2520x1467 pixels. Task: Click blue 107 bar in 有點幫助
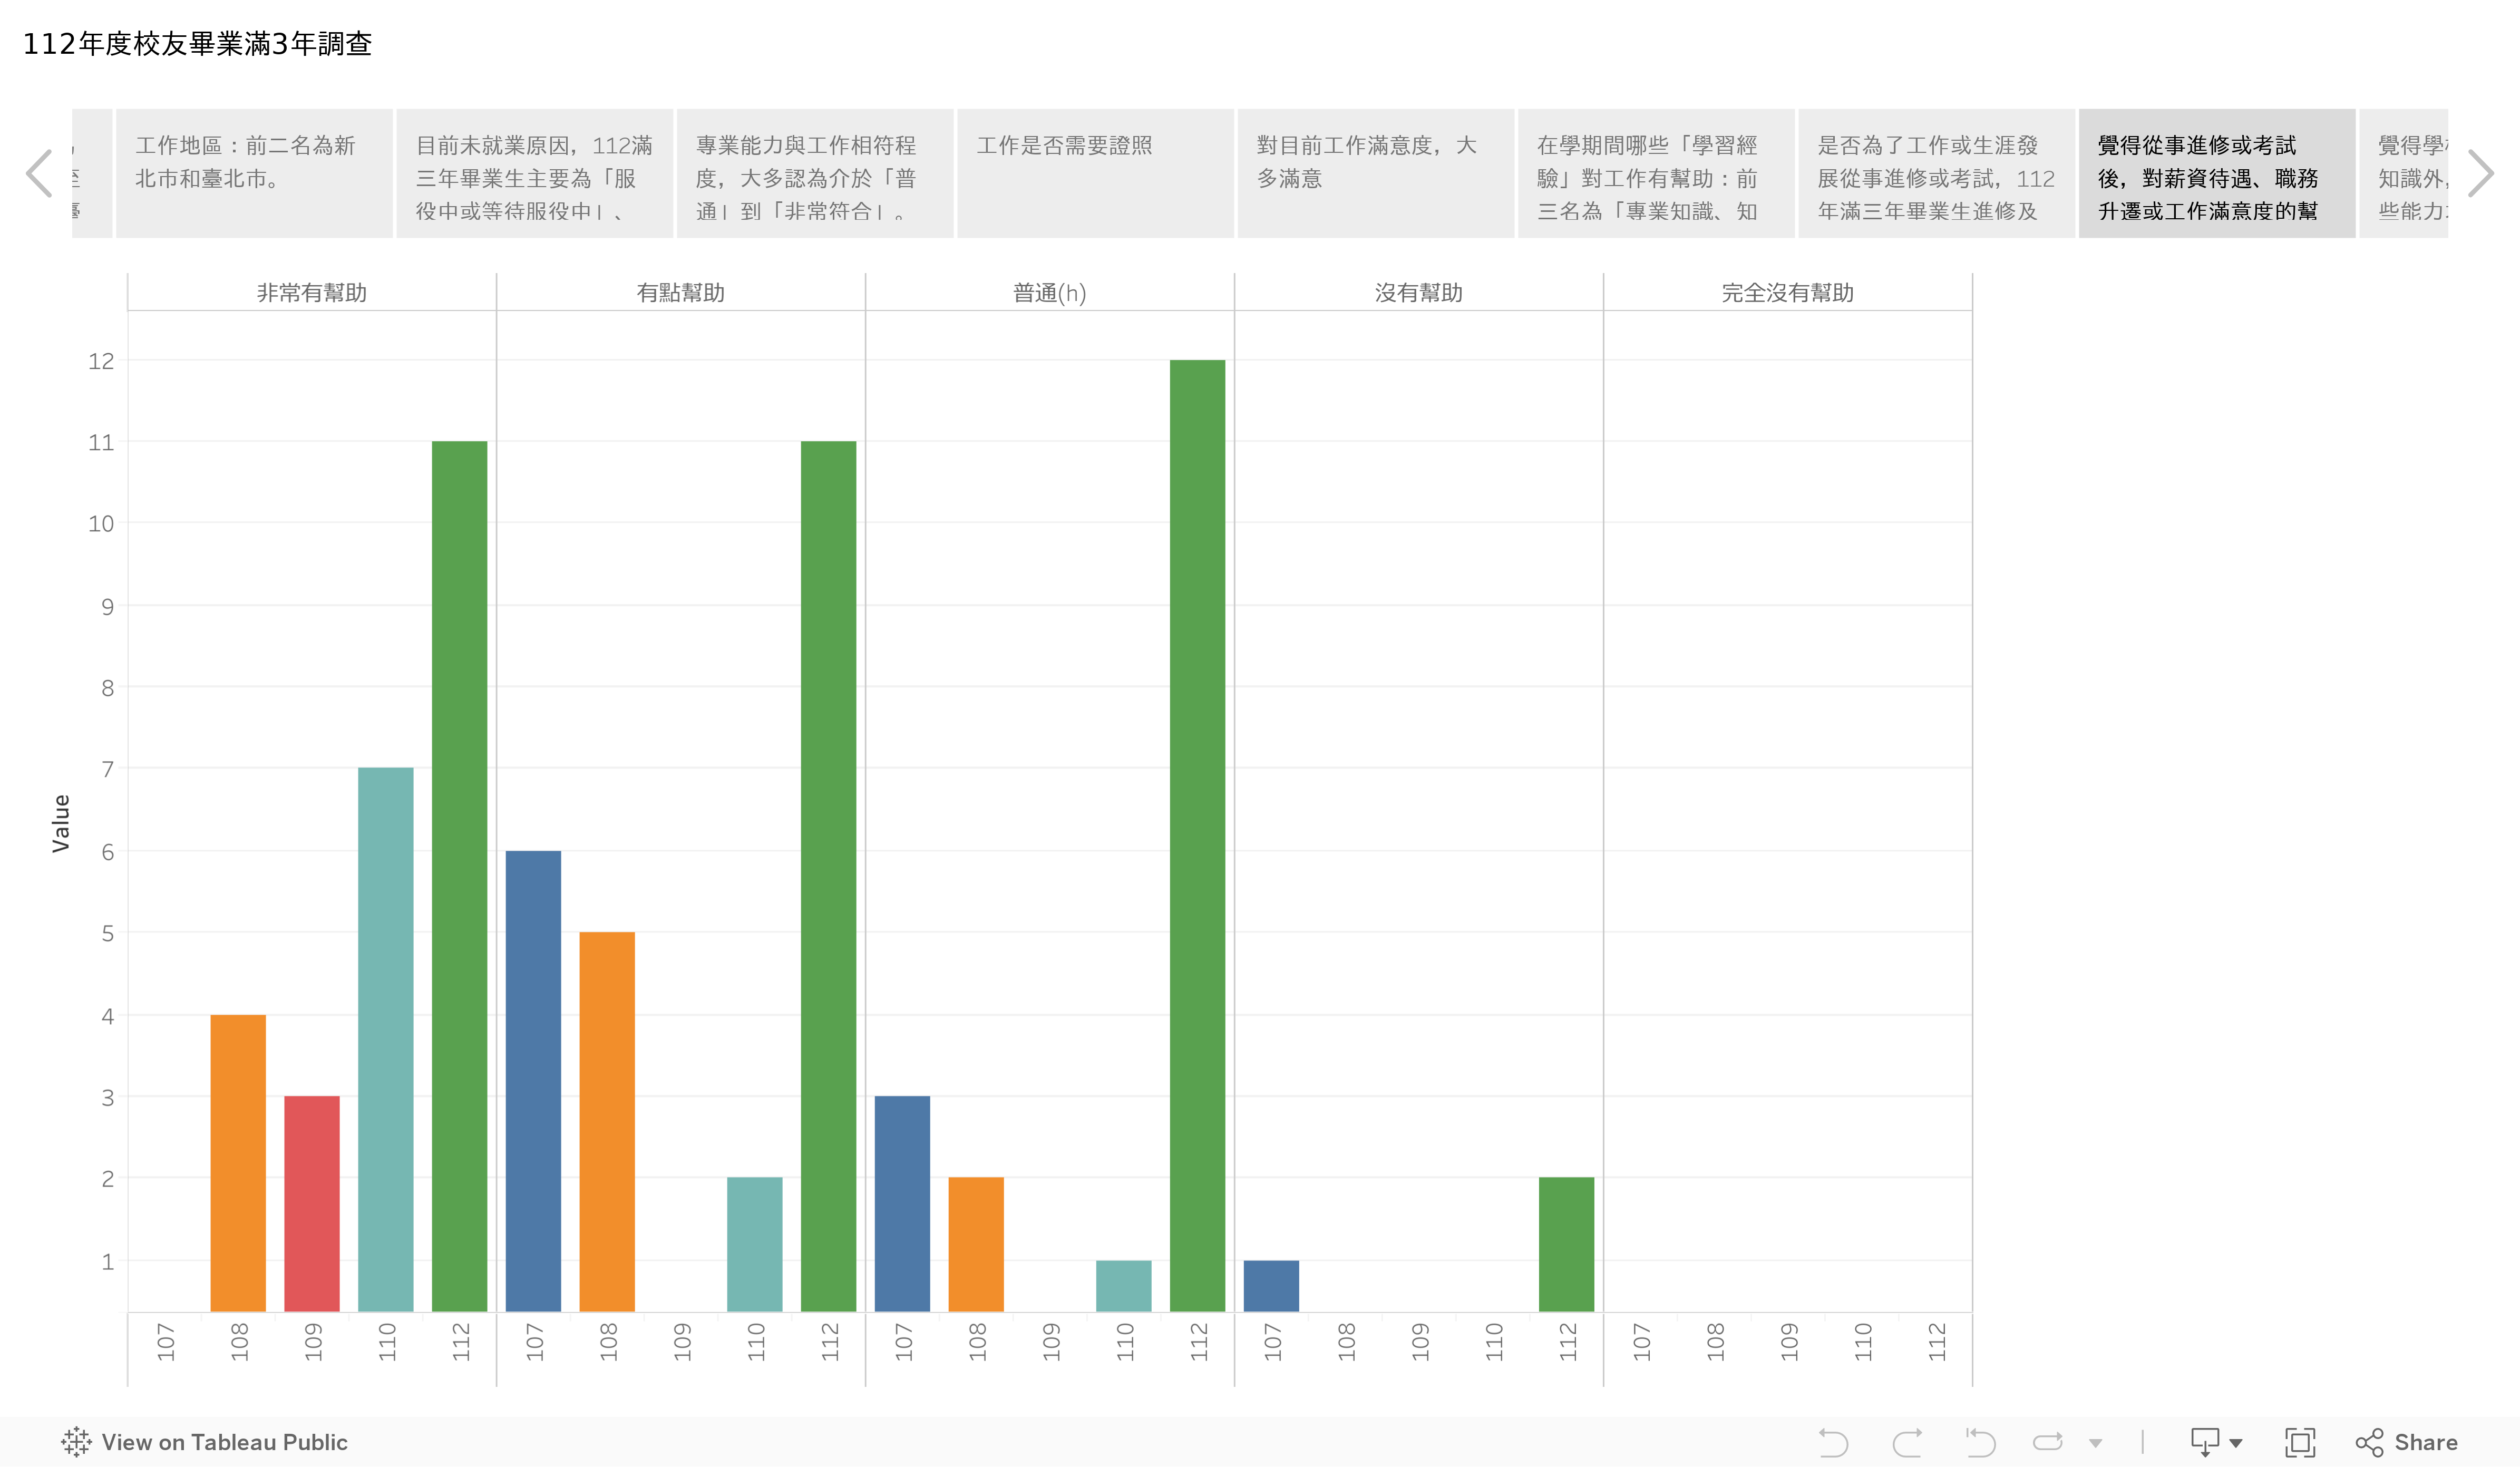click(x=533, y=1081)
